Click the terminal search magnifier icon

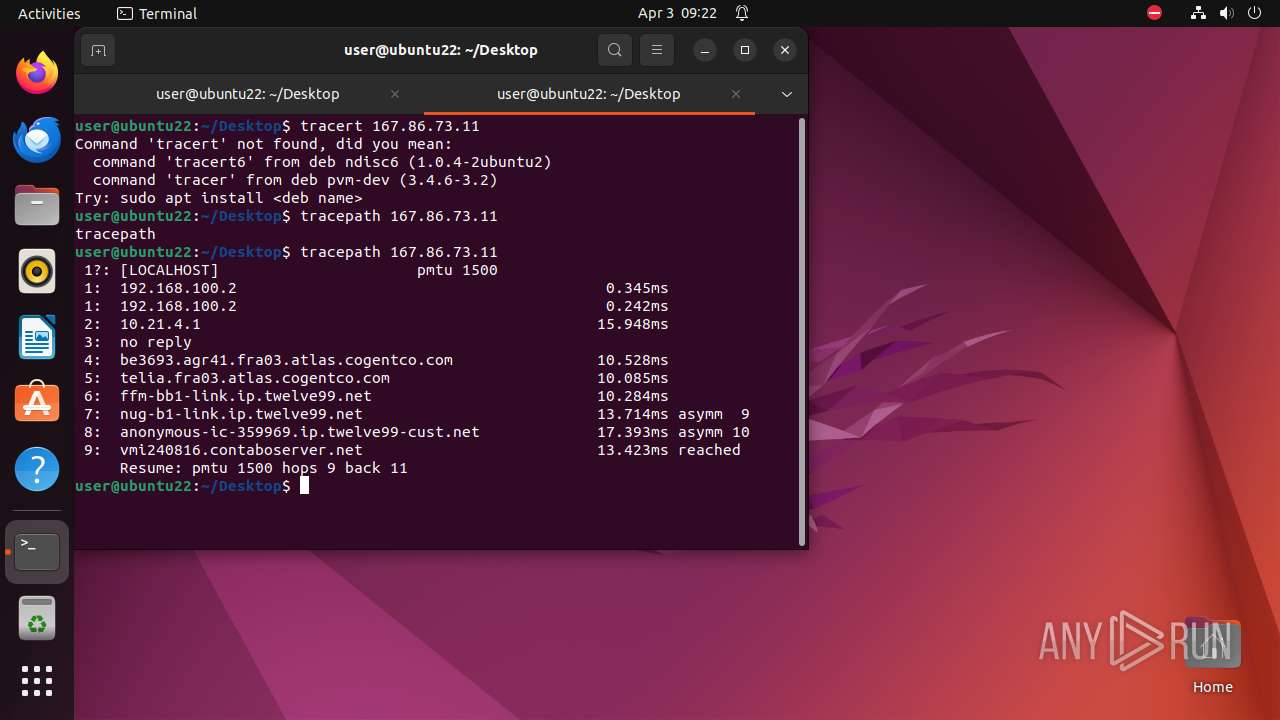coord(615,50)
